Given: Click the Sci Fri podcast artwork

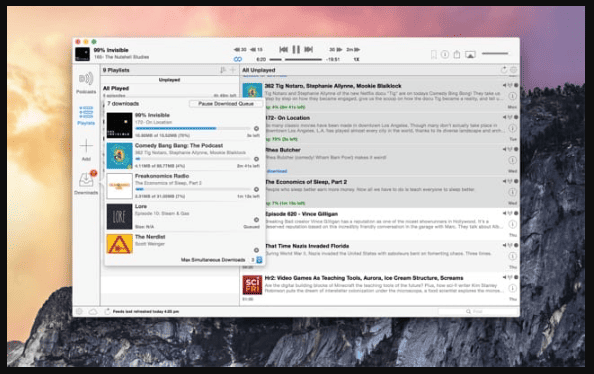Looking at the screenshot, I should pos(252,285).
